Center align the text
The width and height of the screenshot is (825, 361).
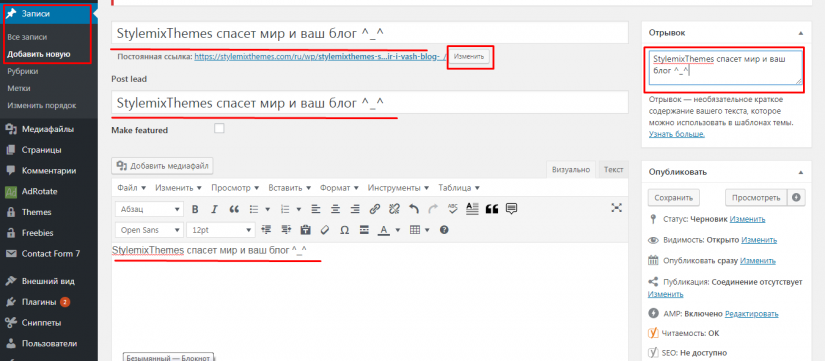click(335, 209)
